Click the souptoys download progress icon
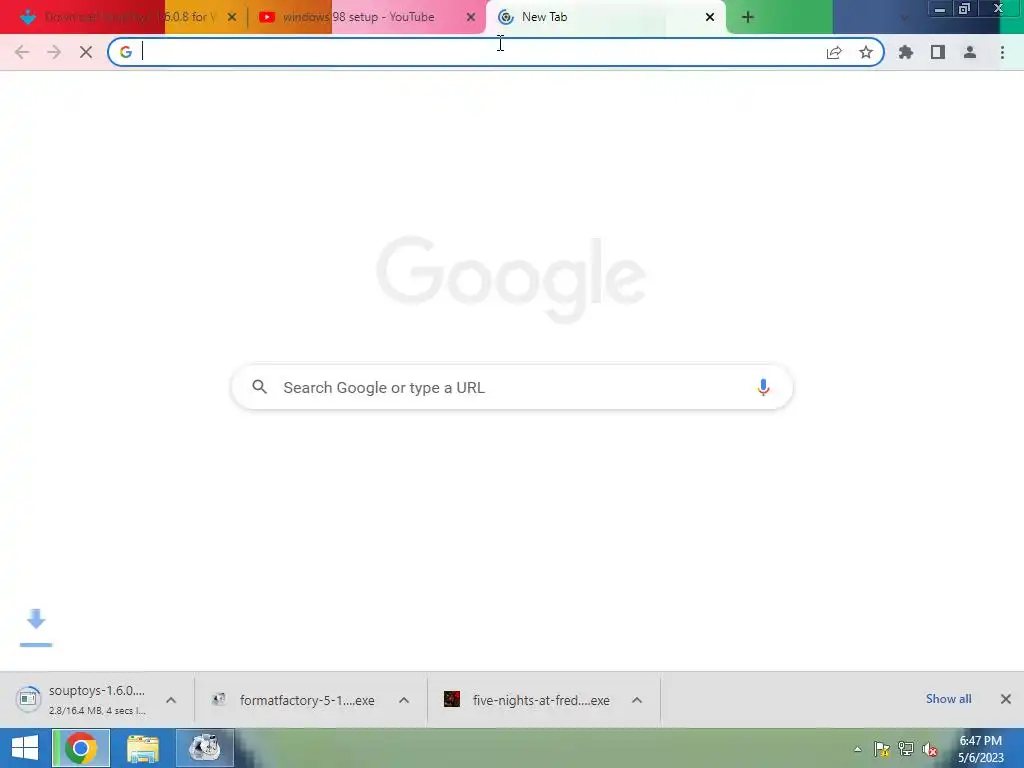The height and width of the screenshot is (768, 1024). 28,699
